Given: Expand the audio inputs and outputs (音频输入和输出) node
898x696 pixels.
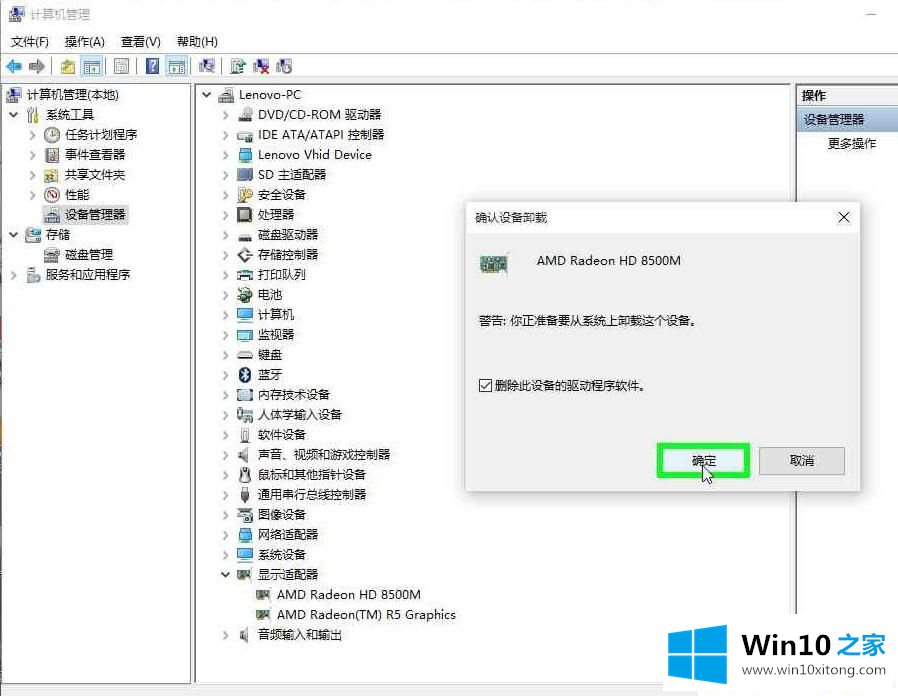Looking at the screenshot, I should point(226,635).
